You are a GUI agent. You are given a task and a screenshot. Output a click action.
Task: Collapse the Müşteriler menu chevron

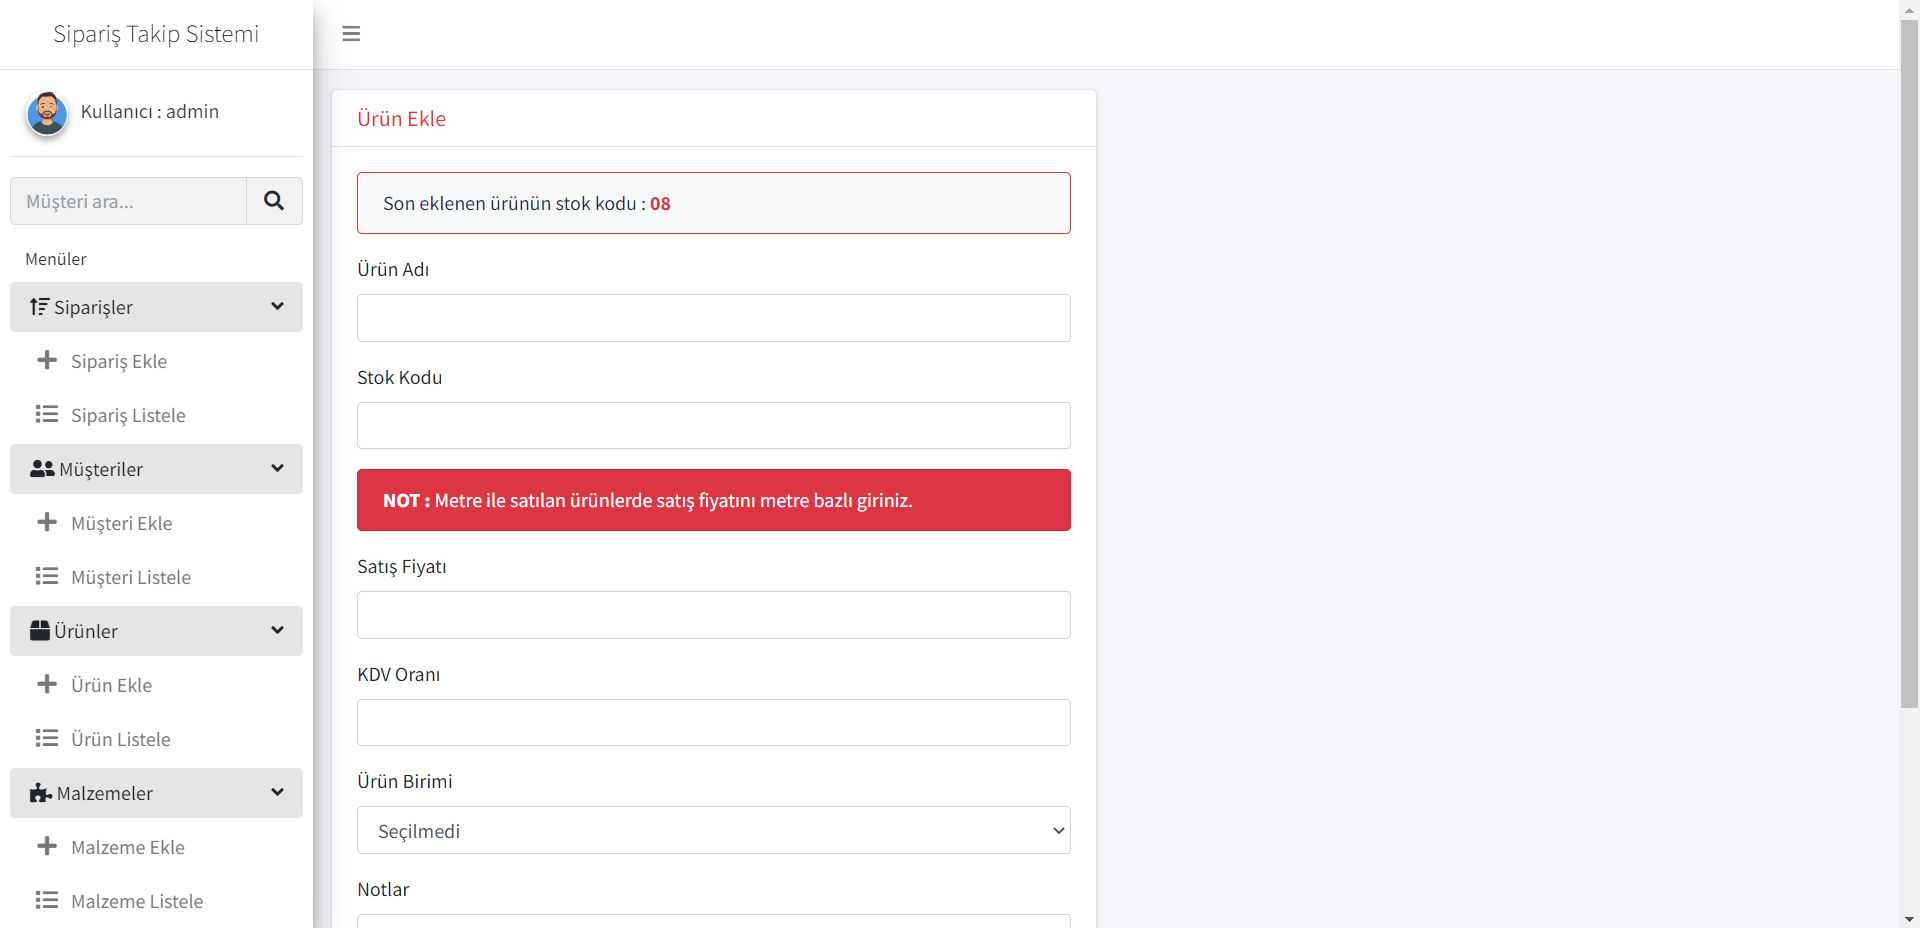(277, 469)
